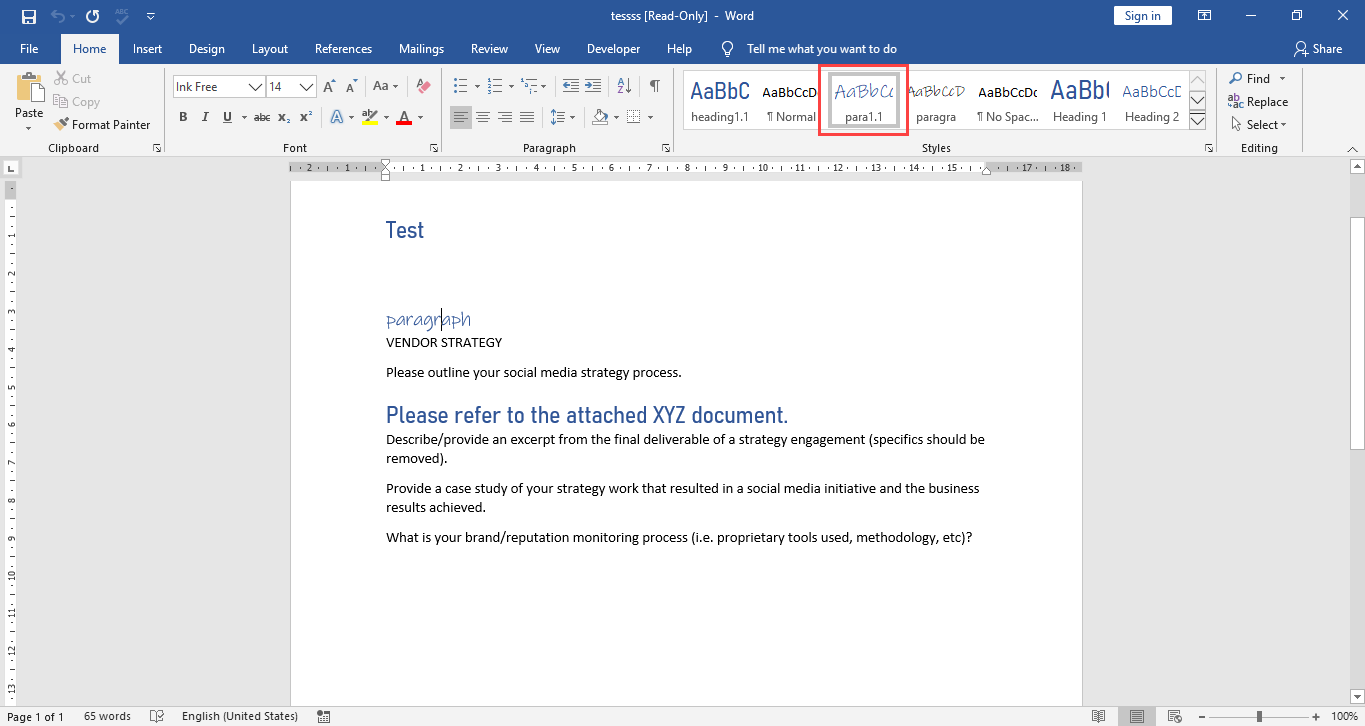
Task: Center align the paragraph
Action: (x=483, y=117)
